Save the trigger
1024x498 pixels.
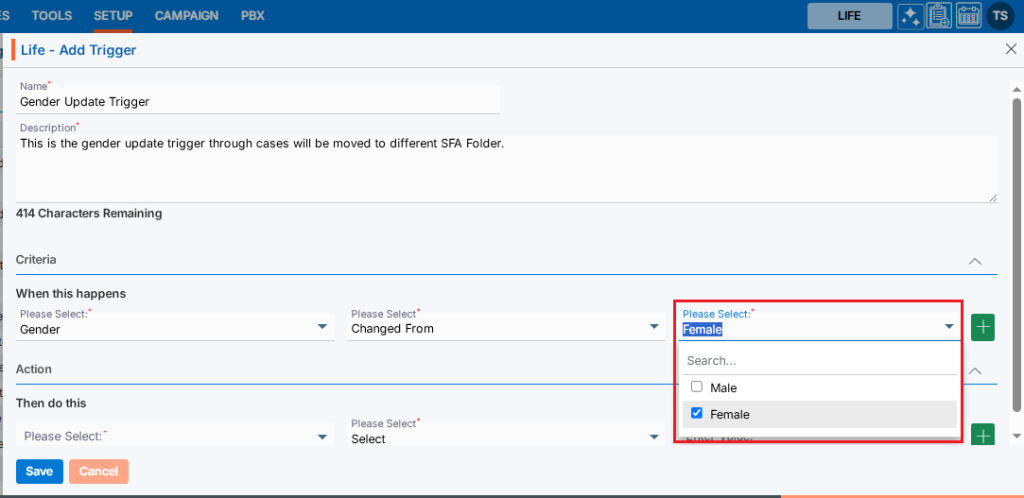point(39,471)
